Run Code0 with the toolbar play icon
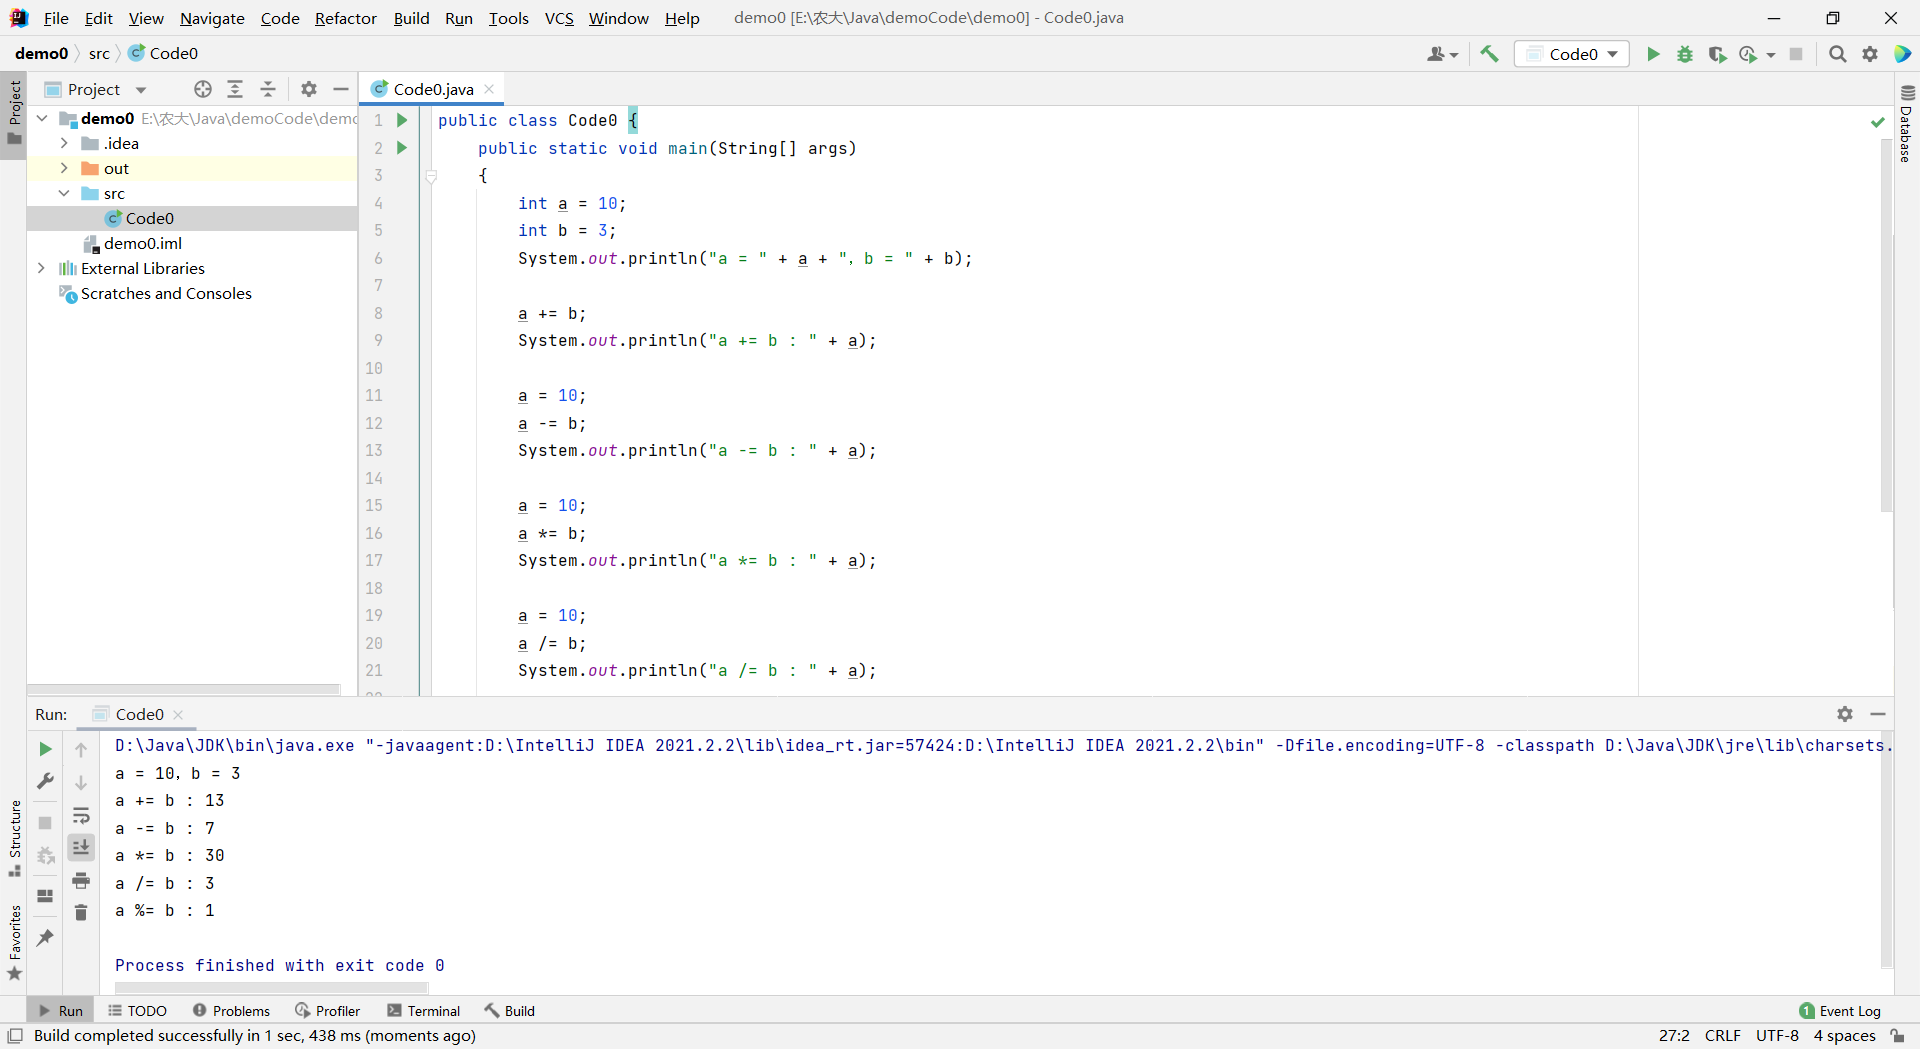Image resolution: width=1920 pixels, height=1049 pixels. tap(1653, 54)
